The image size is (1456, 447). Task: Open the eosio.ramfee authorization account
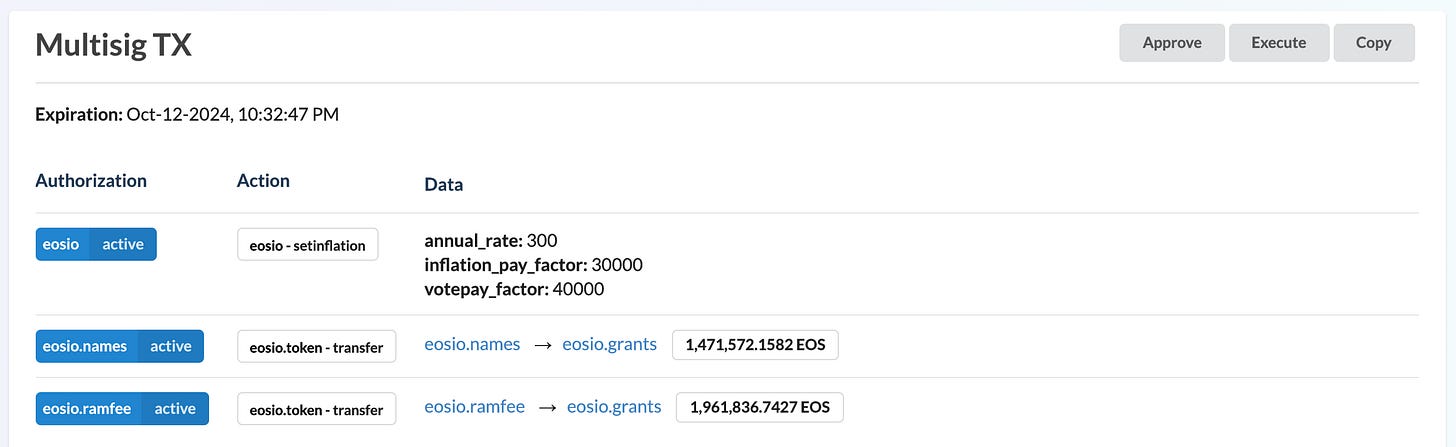tap(88, 408)
